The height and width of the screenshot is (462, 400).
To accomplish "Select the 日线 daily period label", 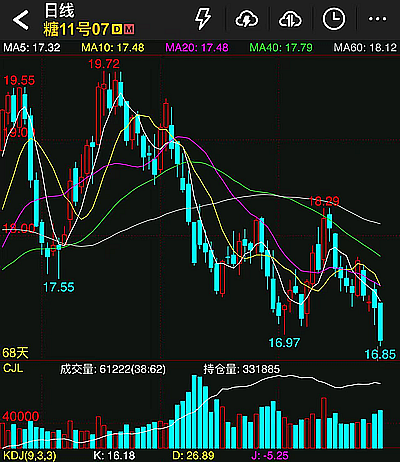I will 59,10.
